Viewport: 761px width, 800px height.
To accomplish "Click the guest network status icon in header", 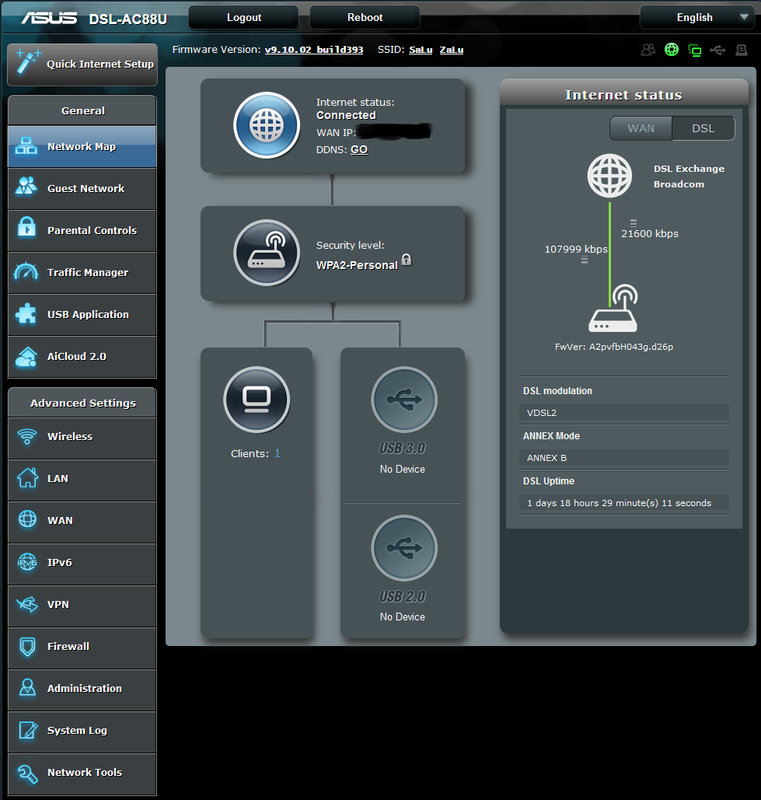I will (x=648, y=49).
